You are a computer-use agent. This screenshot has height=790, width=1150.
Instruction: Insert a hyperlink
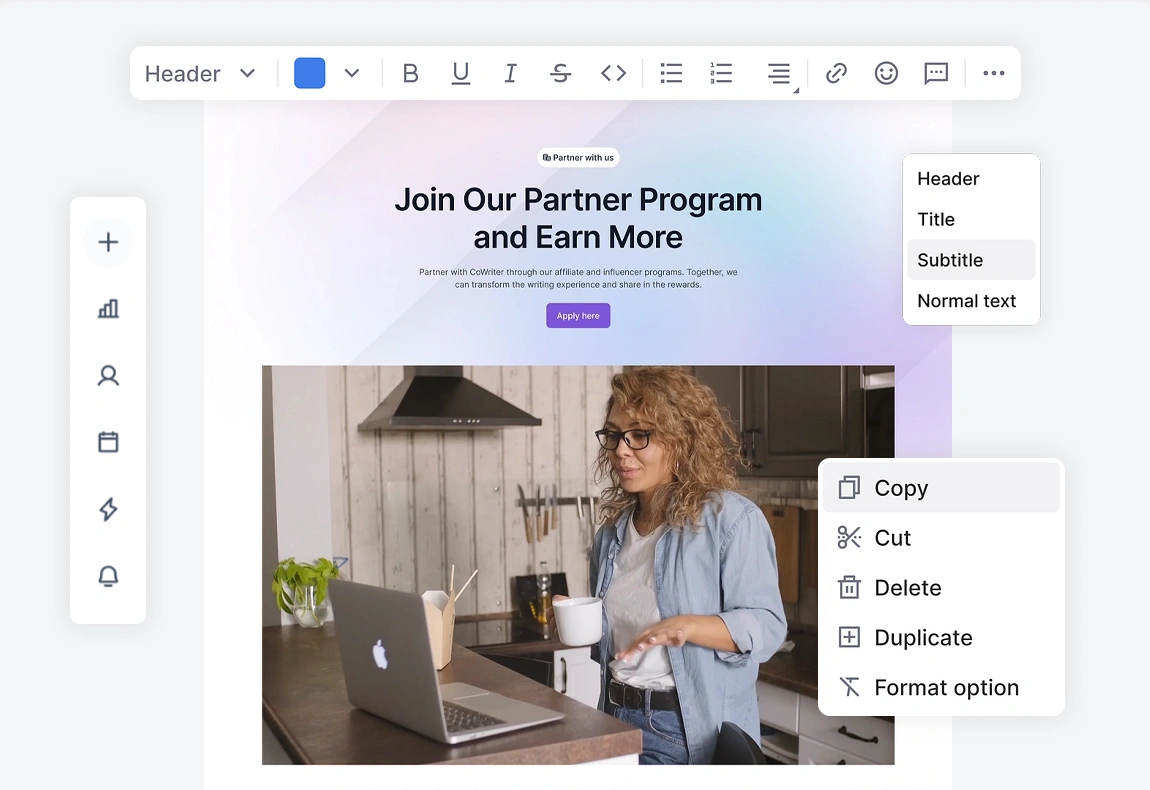pos(836,73)
